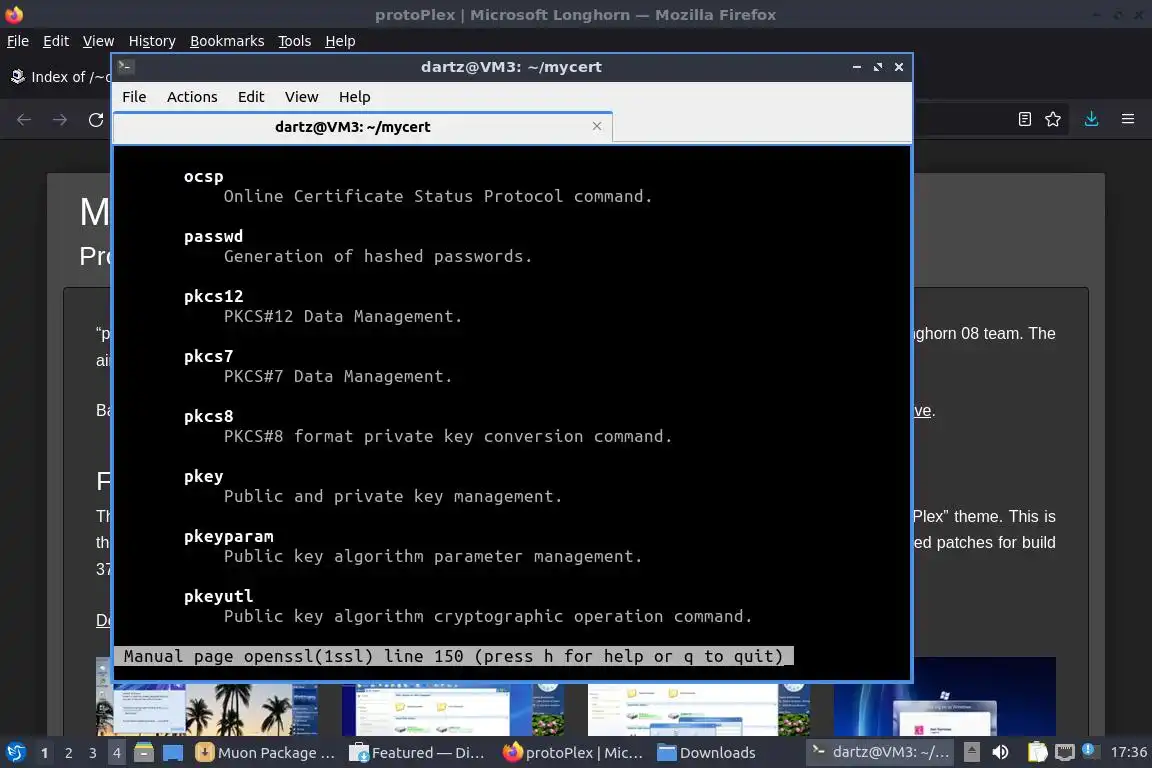The height and width of the screenshot is (768, 1152).
Task: Click the Firefox logo in title bar
Action: pyautogui.click(x=14, y=14)
